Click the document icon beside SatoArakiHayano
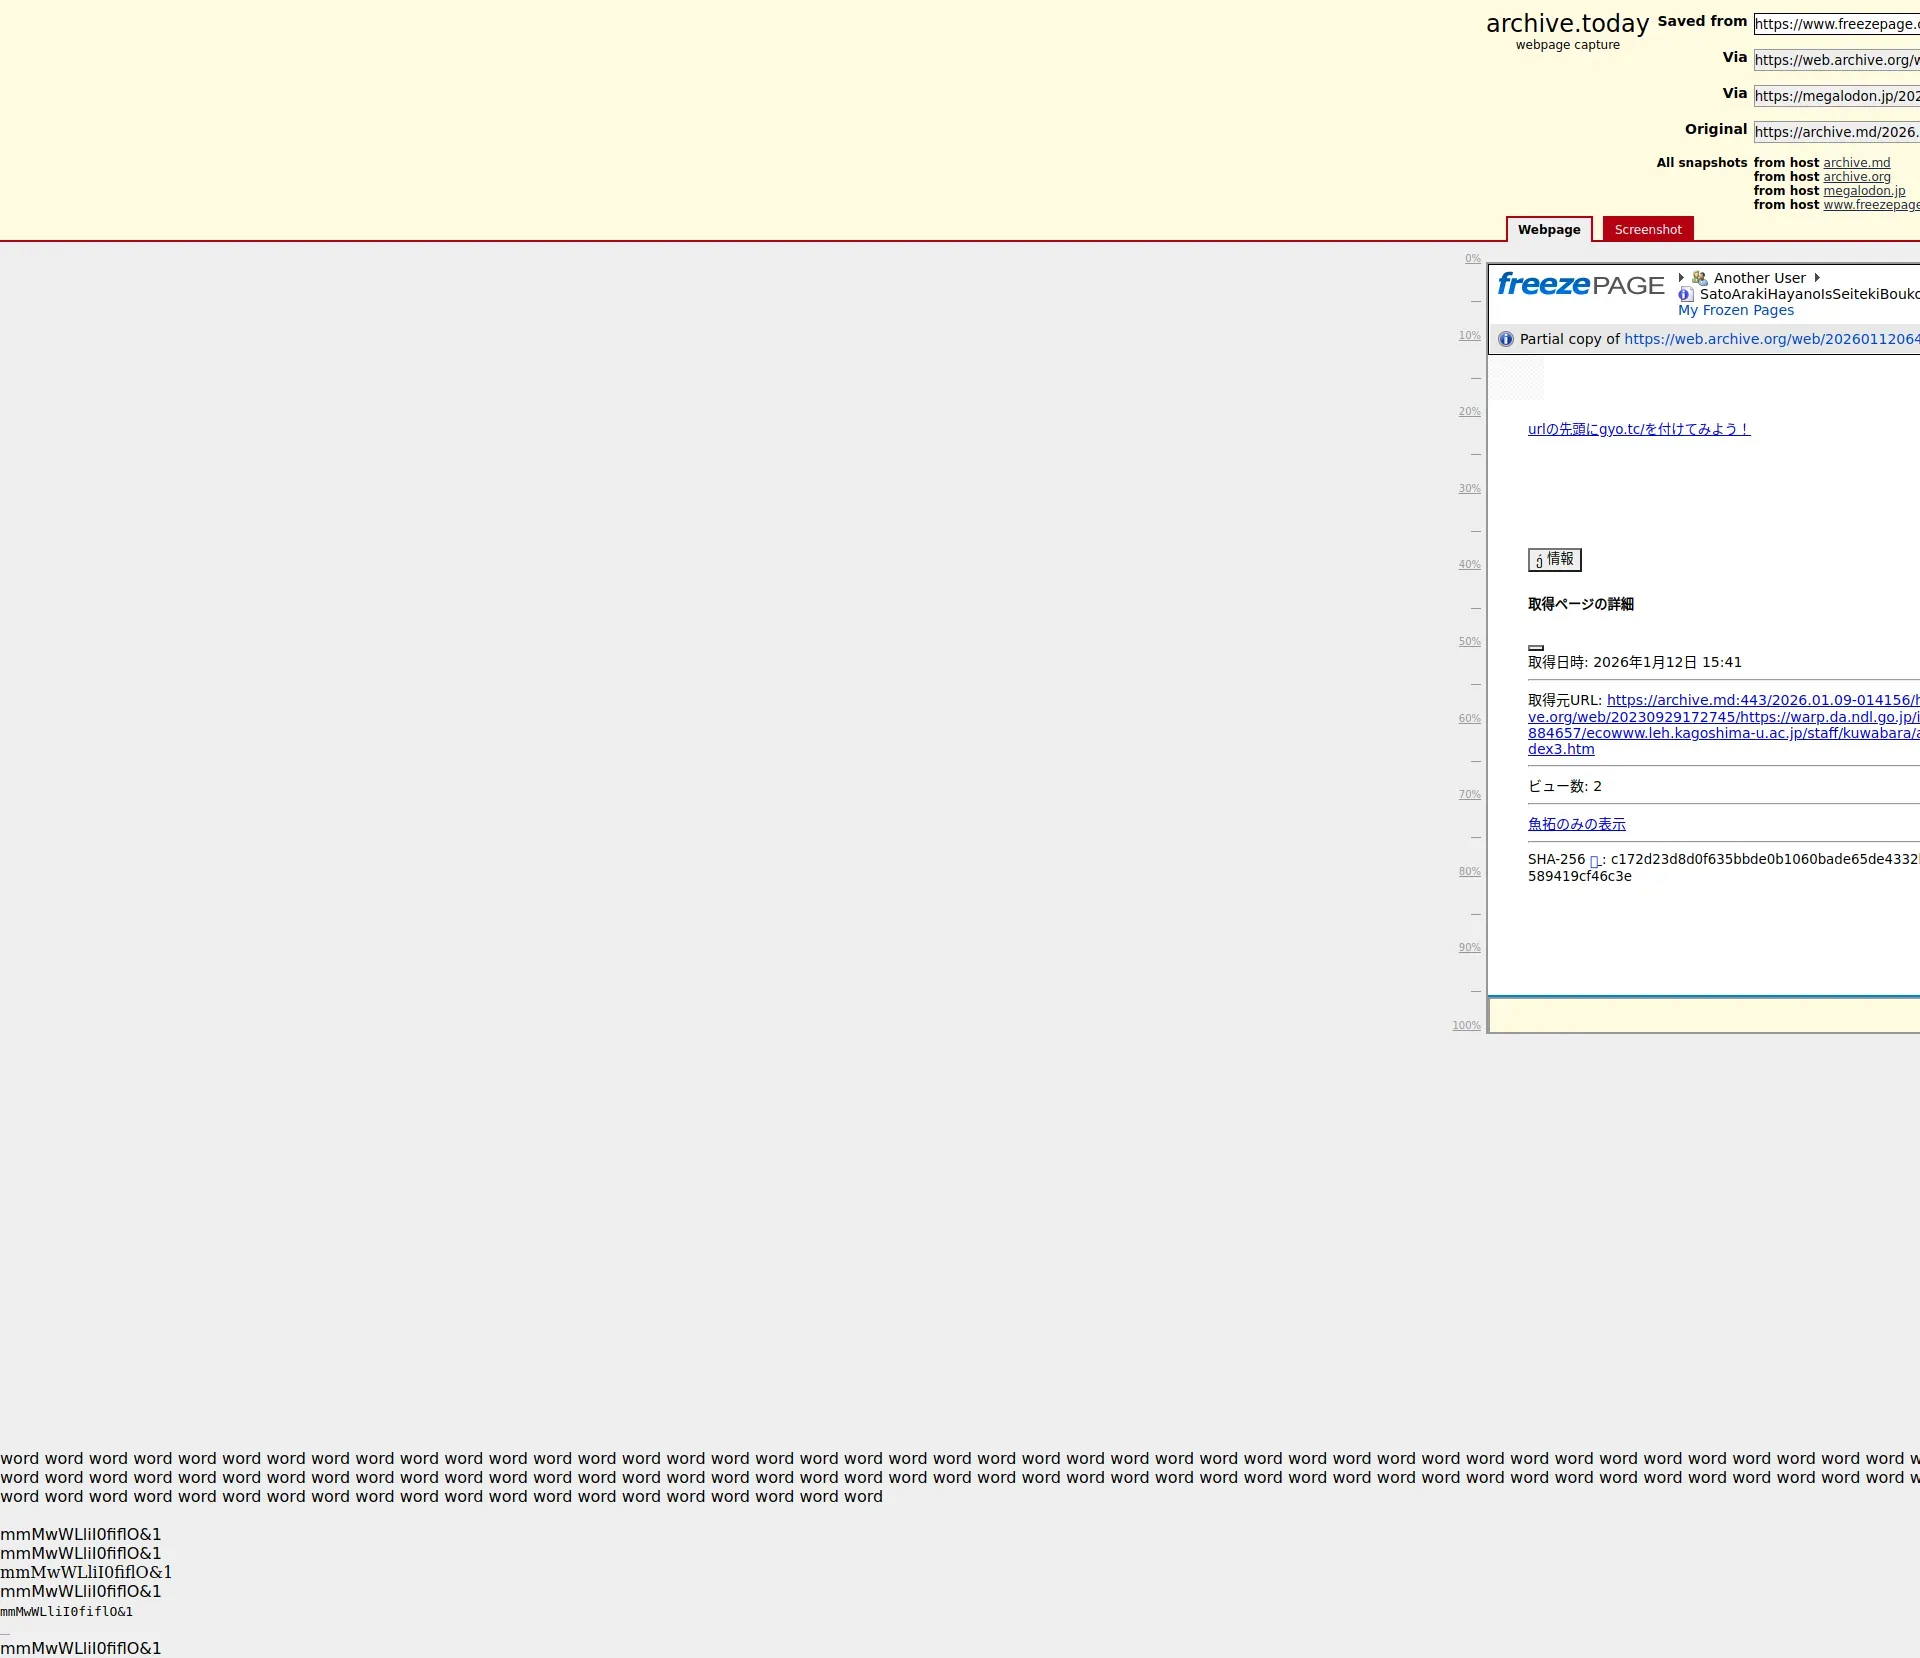 [x=1686, y=294]
